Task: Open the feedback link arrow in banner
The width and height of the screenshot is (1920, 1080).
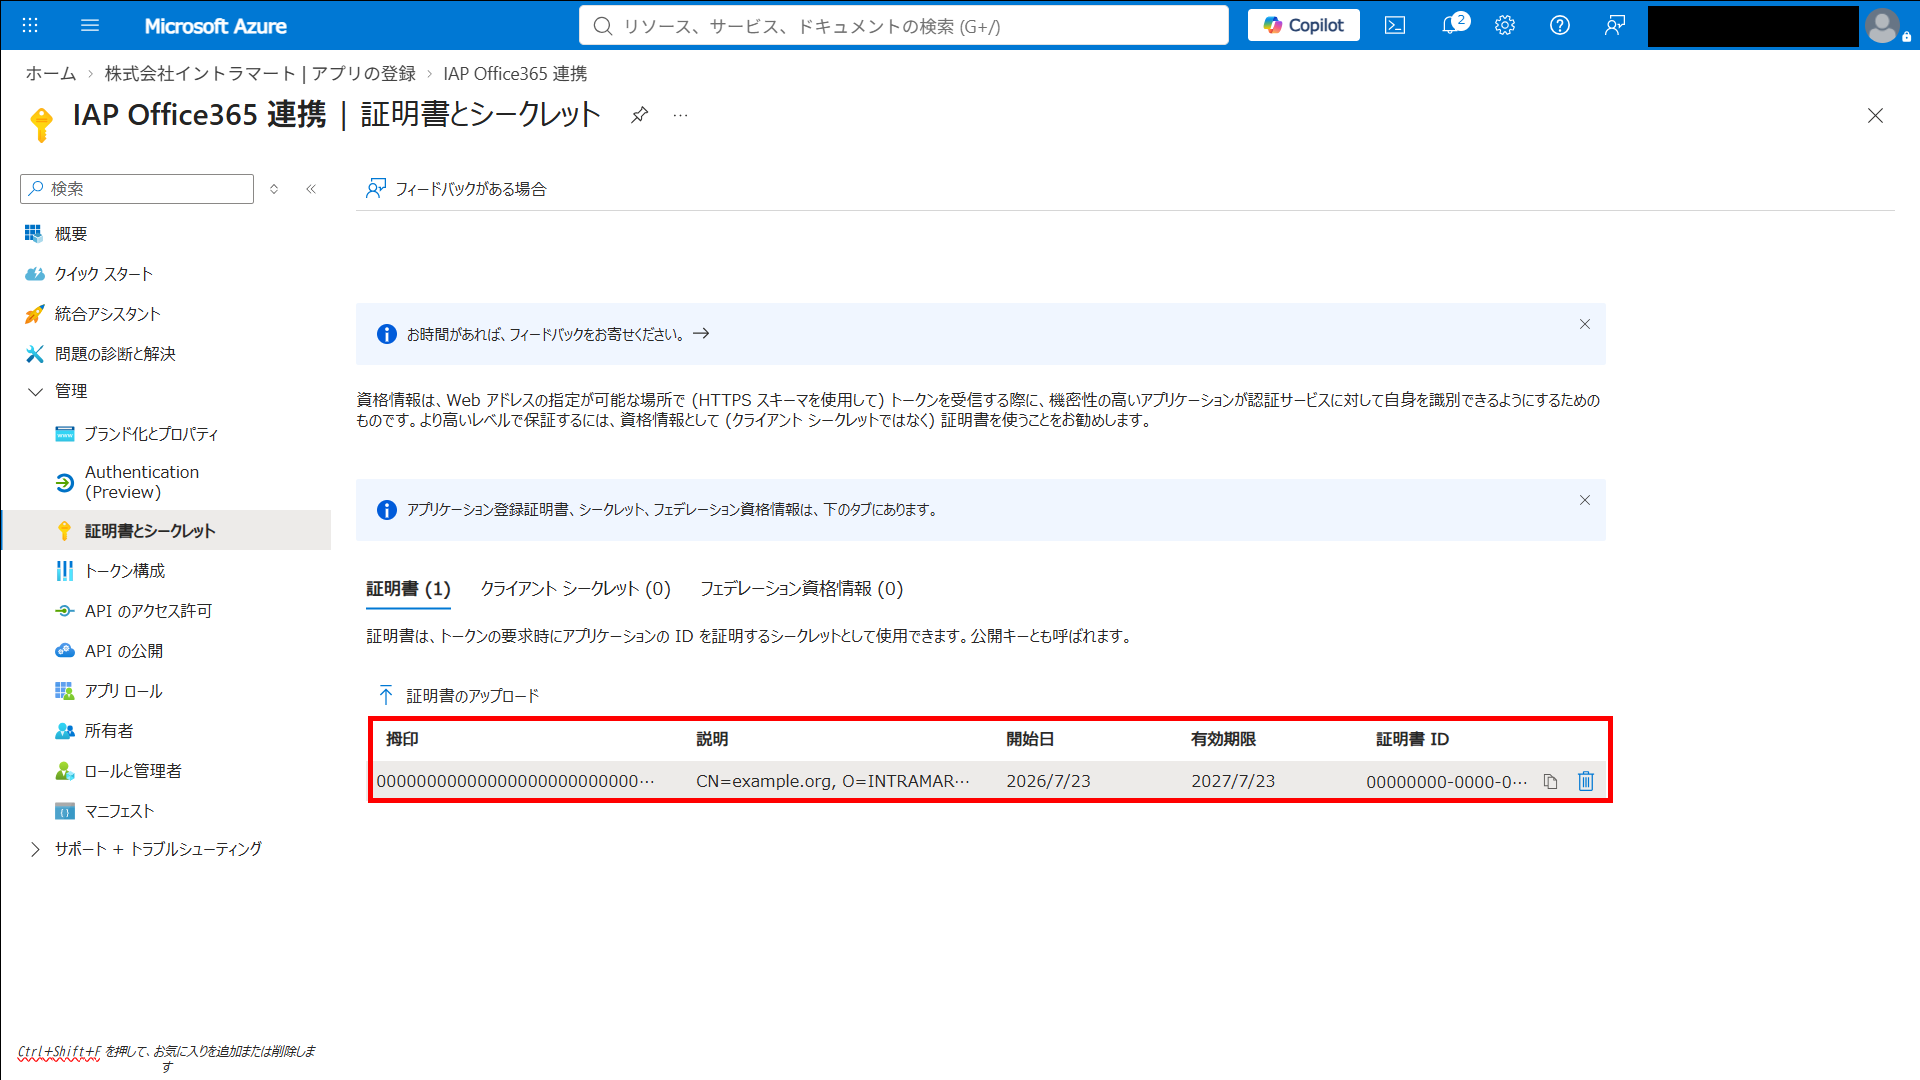Action: tap(701, 334)
